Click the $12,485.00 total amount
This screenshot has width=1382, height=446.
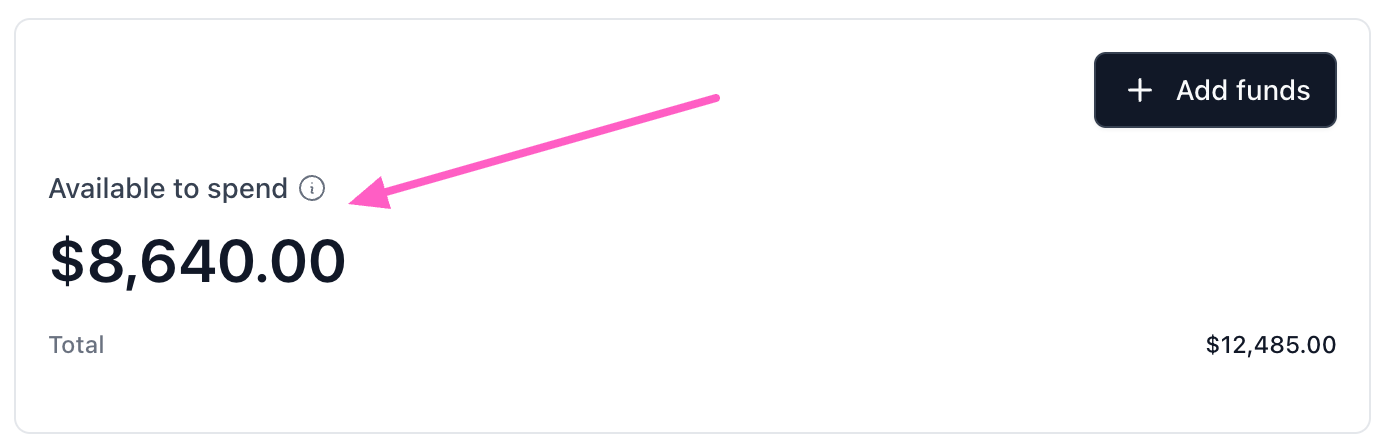pos(1271,345)
